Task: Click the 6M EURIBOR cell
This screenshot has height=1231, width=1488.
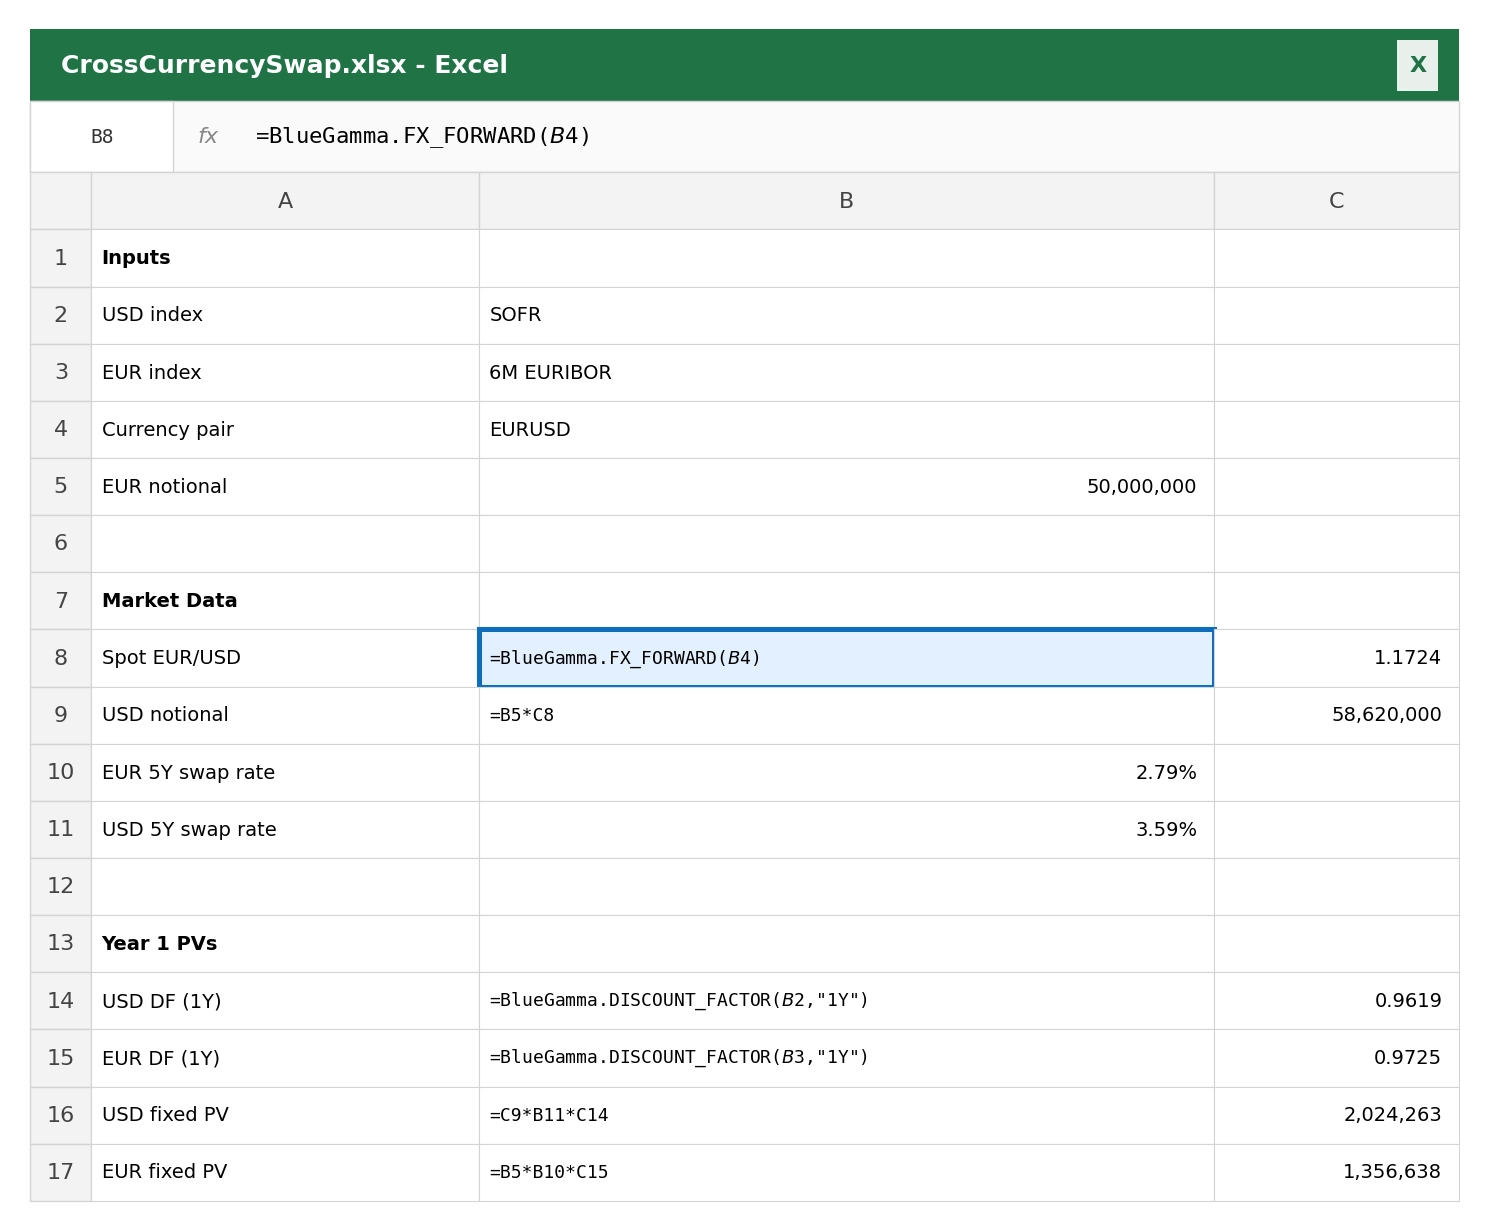Action: point(845,372)
